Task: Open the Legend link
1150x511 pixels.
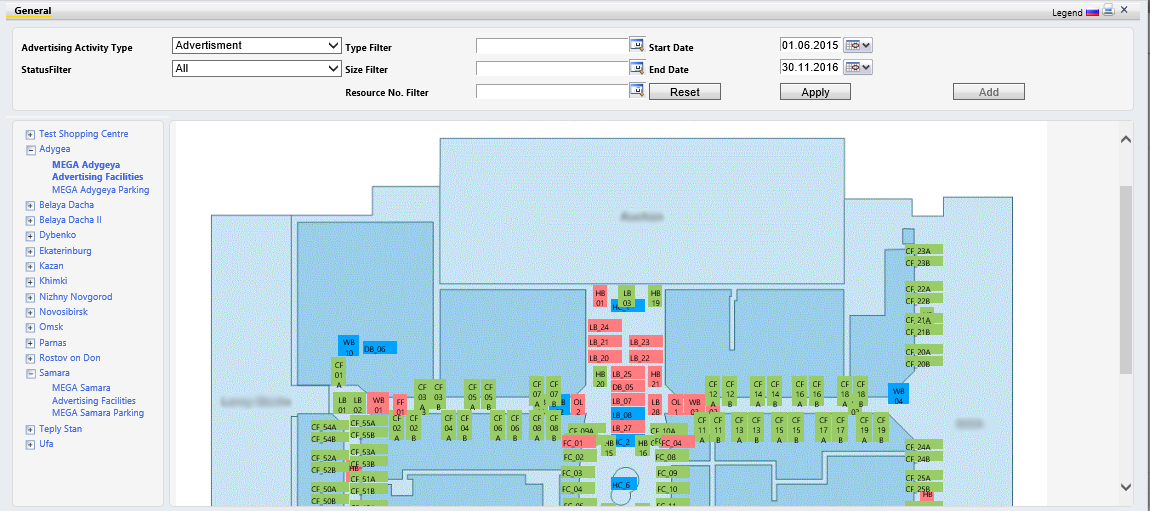Action: pyautogui.click(x=1067, y=13)
